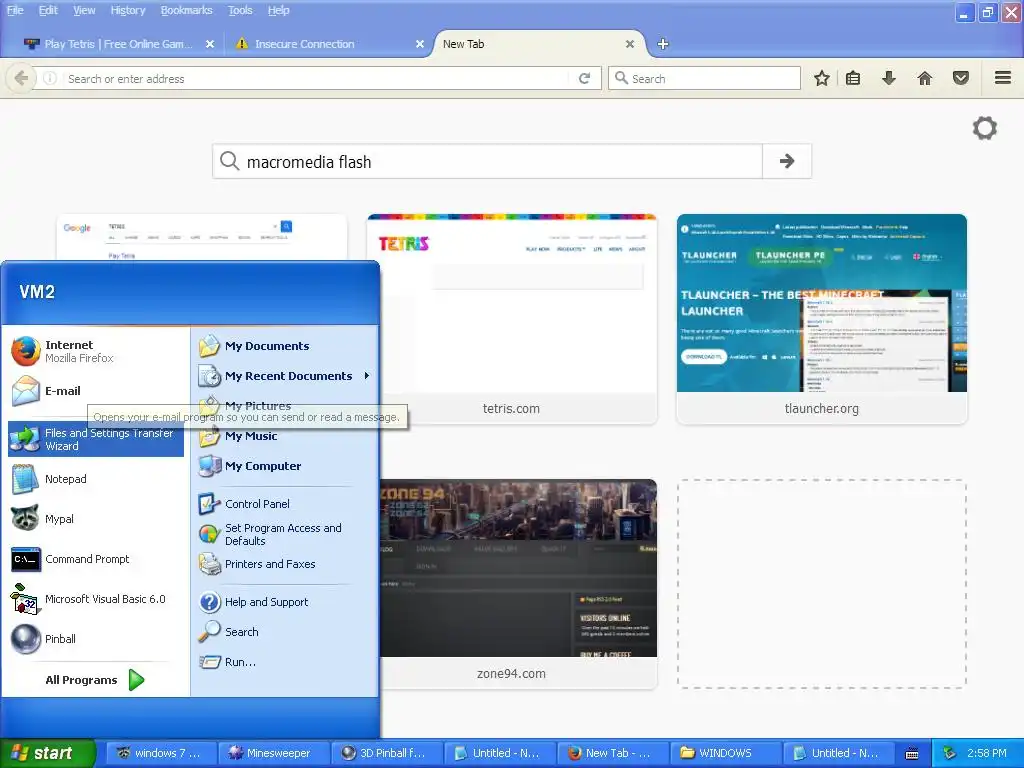The width and height of the screenshot is (1024, 768).
Task: Open a new tab with plus button
Action: [663, 44]
